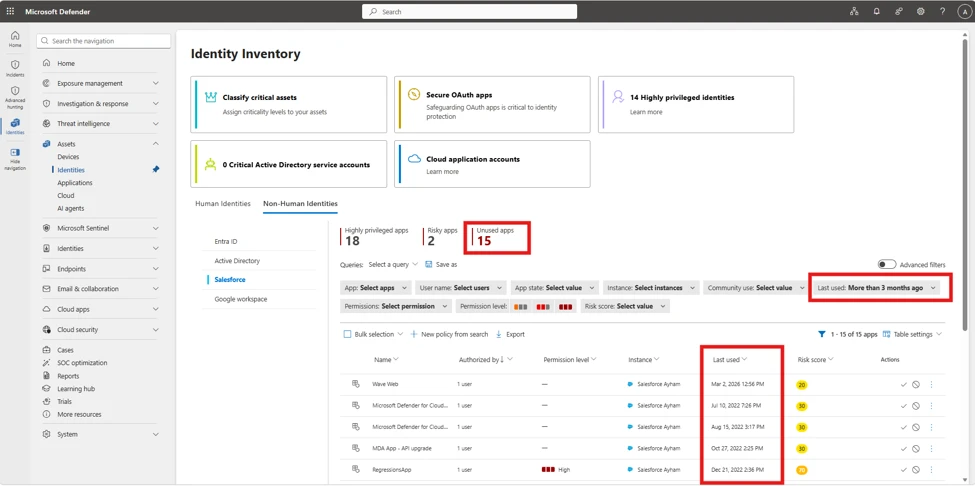Create New policy from search

(450, 334)
